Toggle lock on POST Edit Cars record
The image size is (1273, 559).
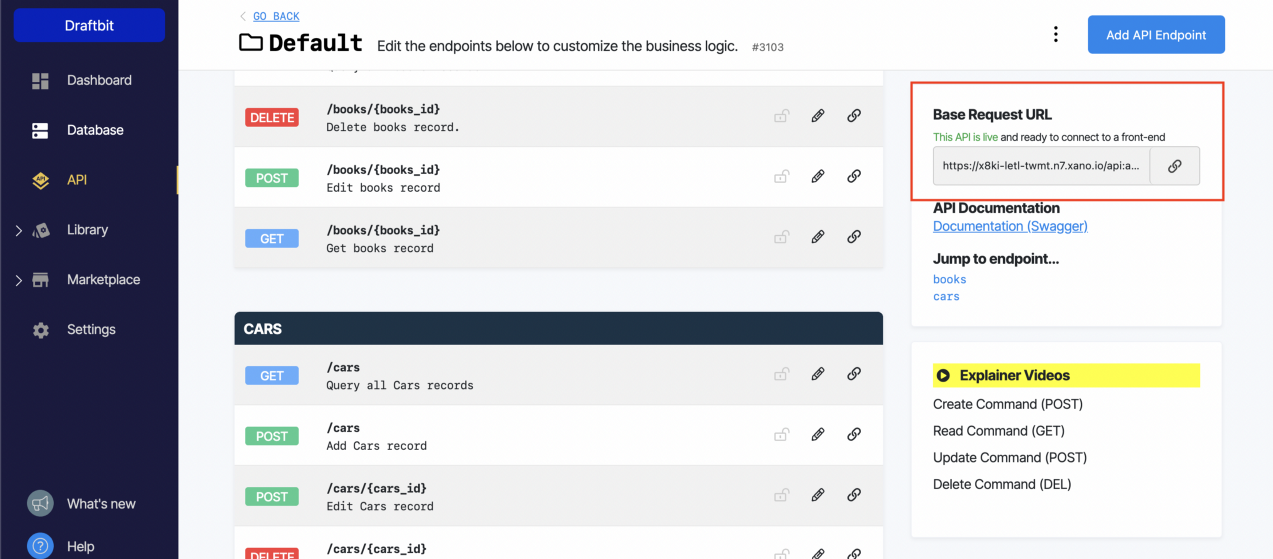pyautogui.click(x=781, y=496)
